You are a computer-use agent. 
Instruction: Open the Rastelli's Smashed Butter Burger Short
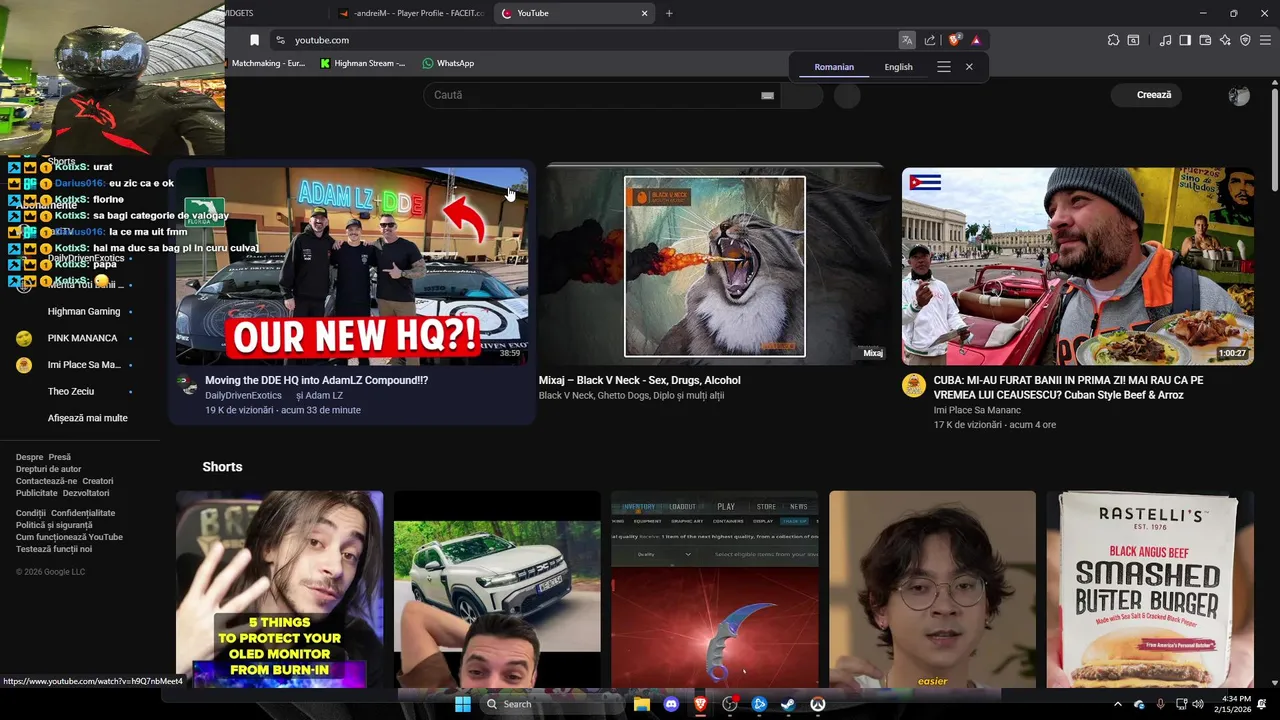(1150, 588)
